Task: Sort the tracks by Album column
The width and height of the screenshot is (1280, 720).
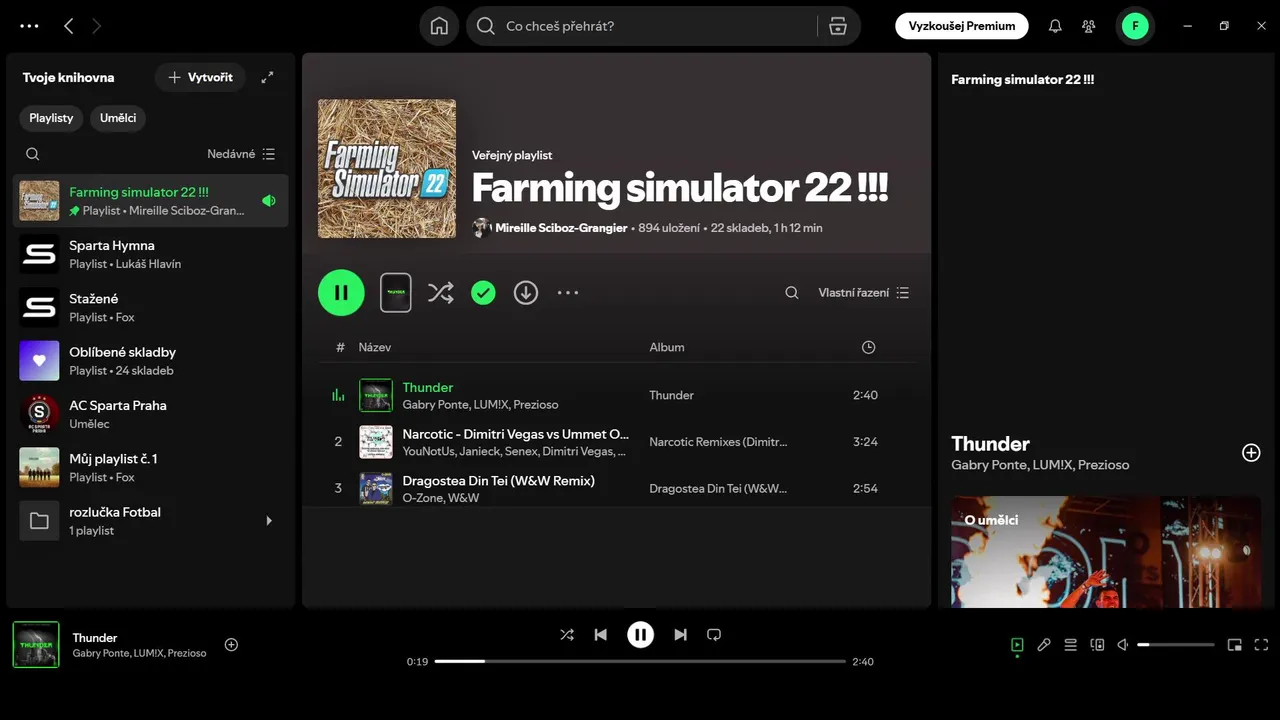Action: 667,347
